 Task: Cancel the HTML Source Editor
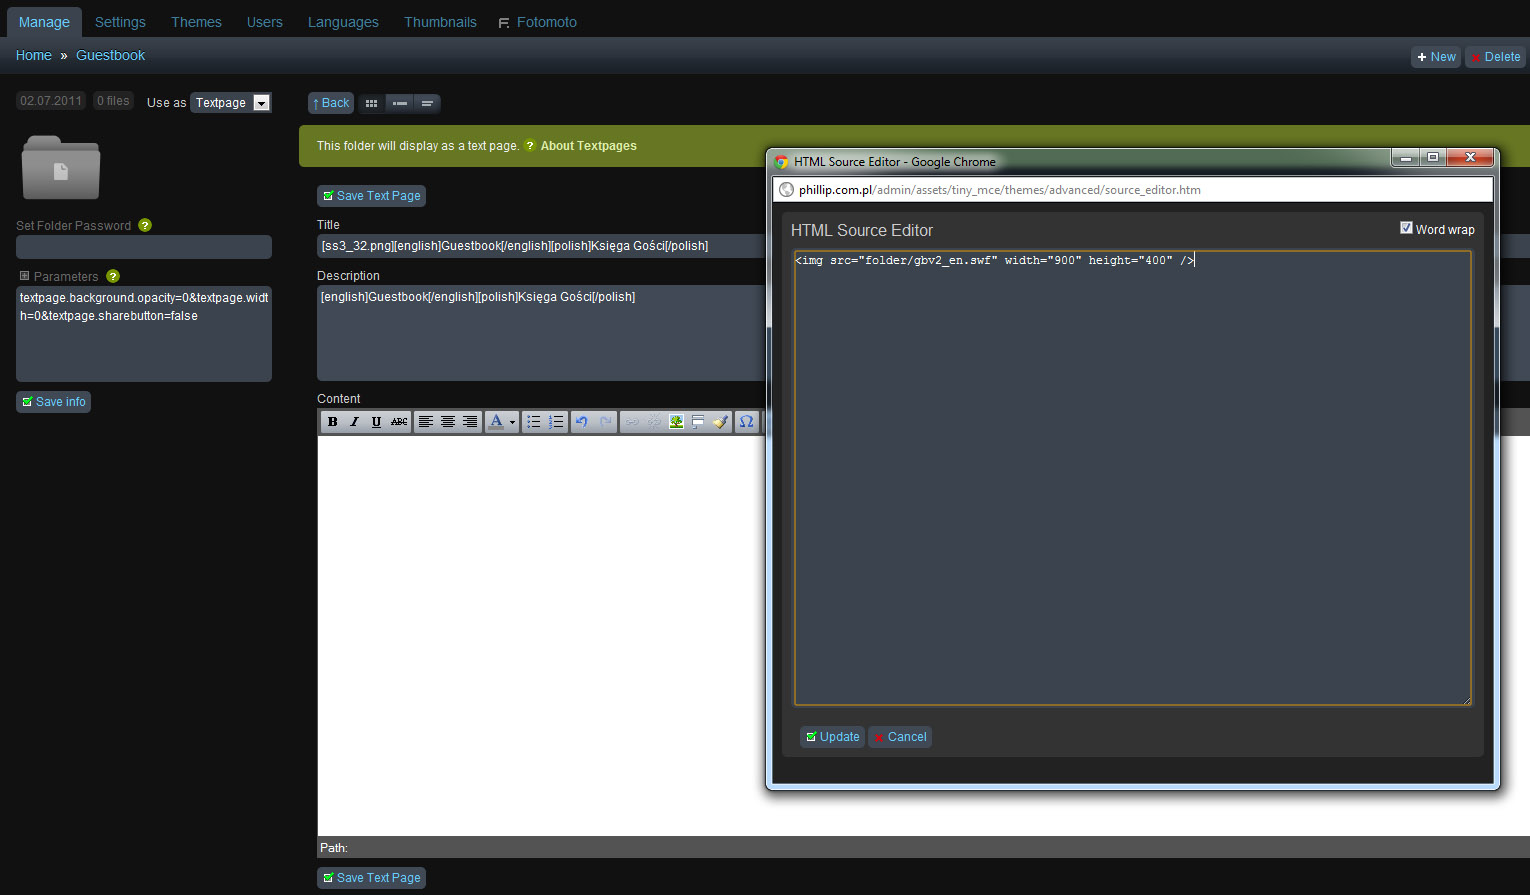click(x=900, y=737)
